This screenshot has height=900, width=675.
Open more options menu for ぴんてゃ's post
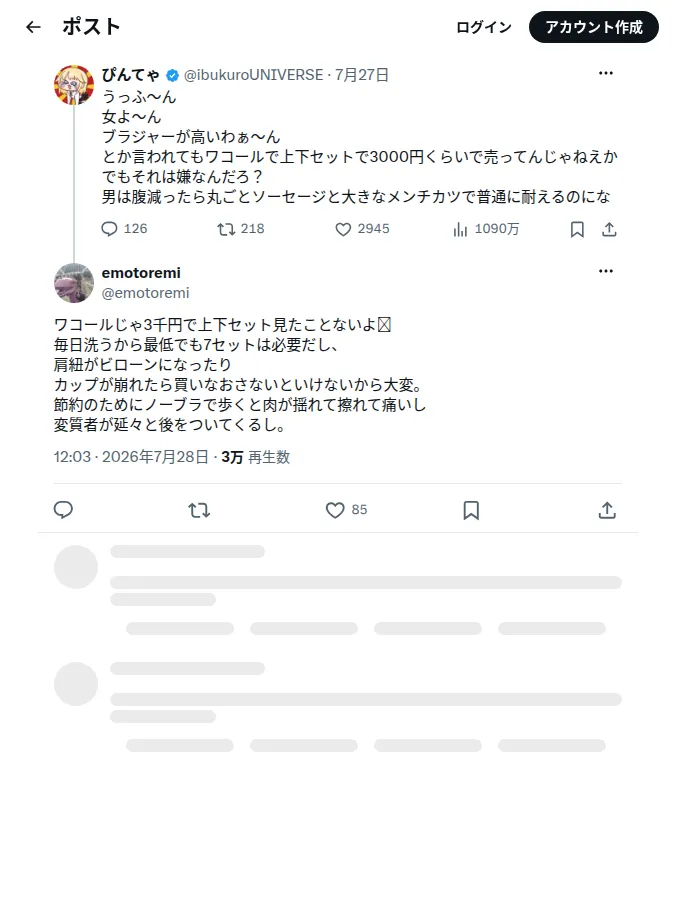click(606, 73)
